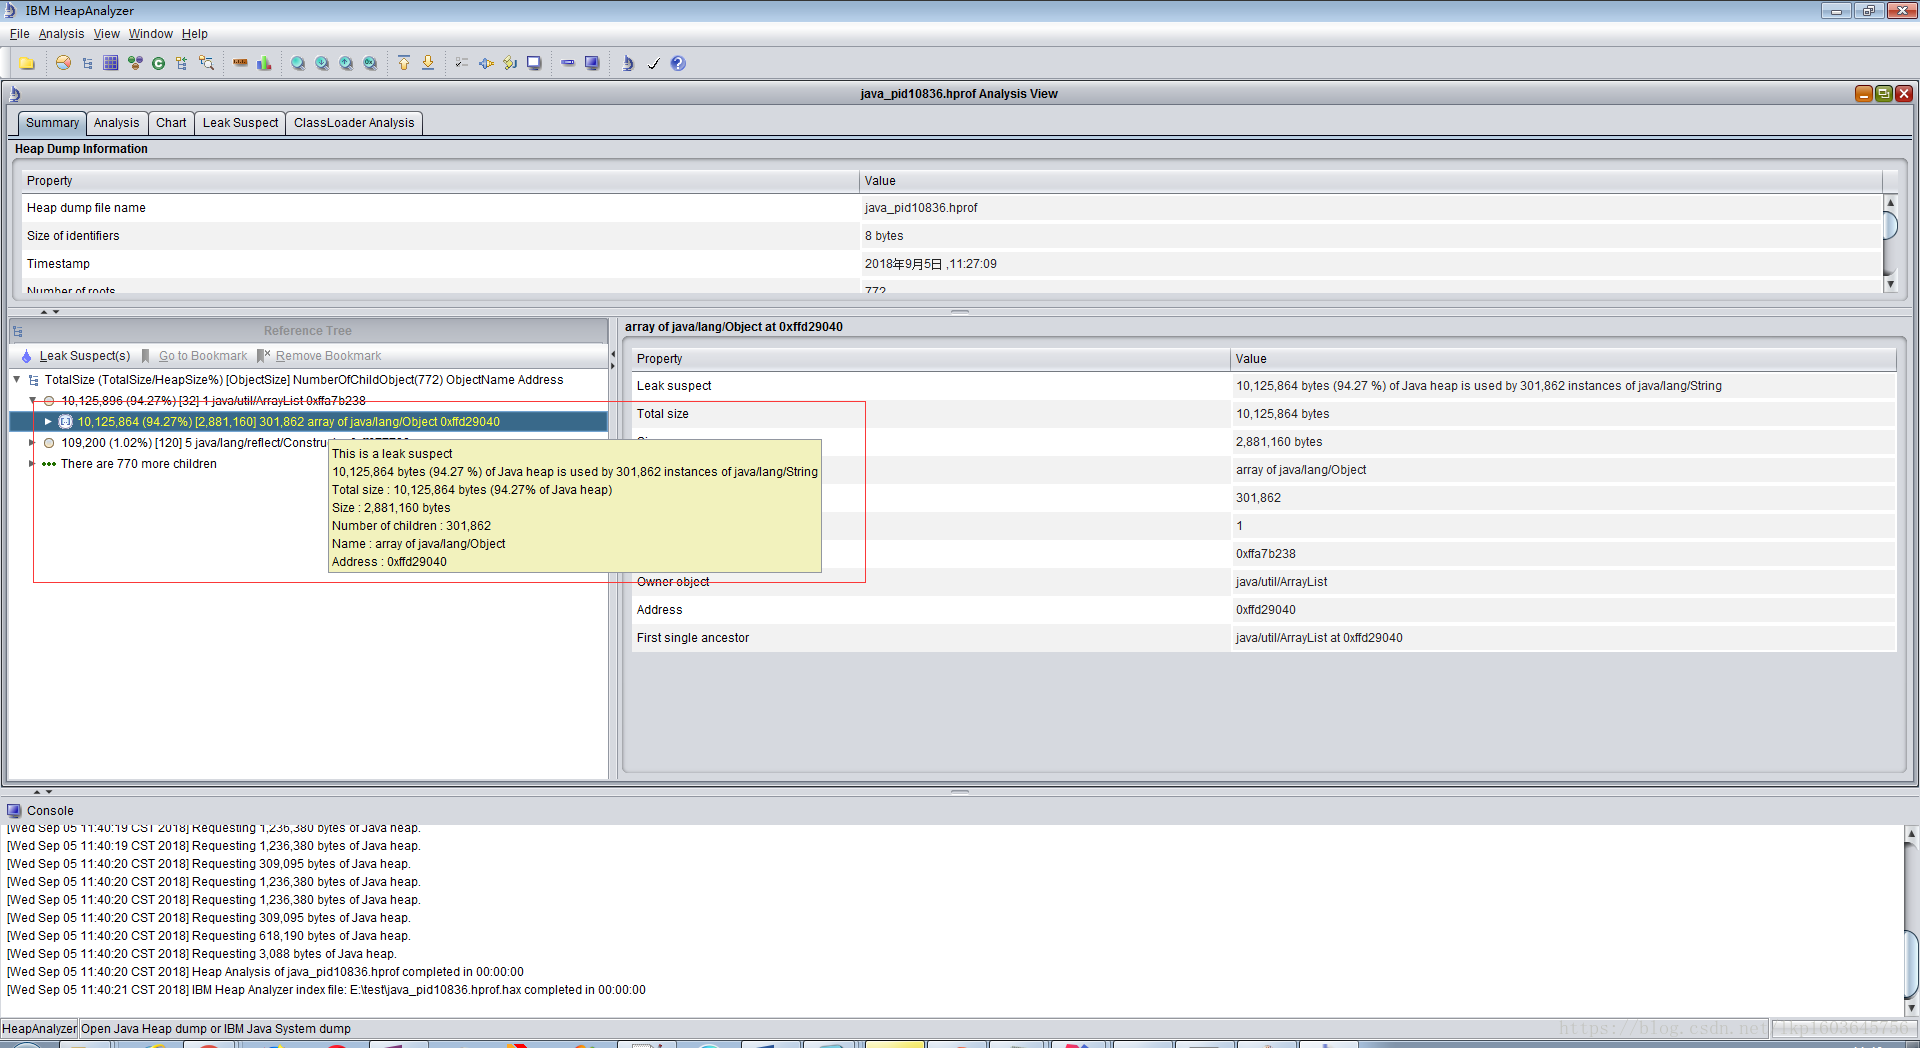The width and height of the screenshot is (1920, 1048).
Task: Open the Help menu
Action: click(194, 34)
